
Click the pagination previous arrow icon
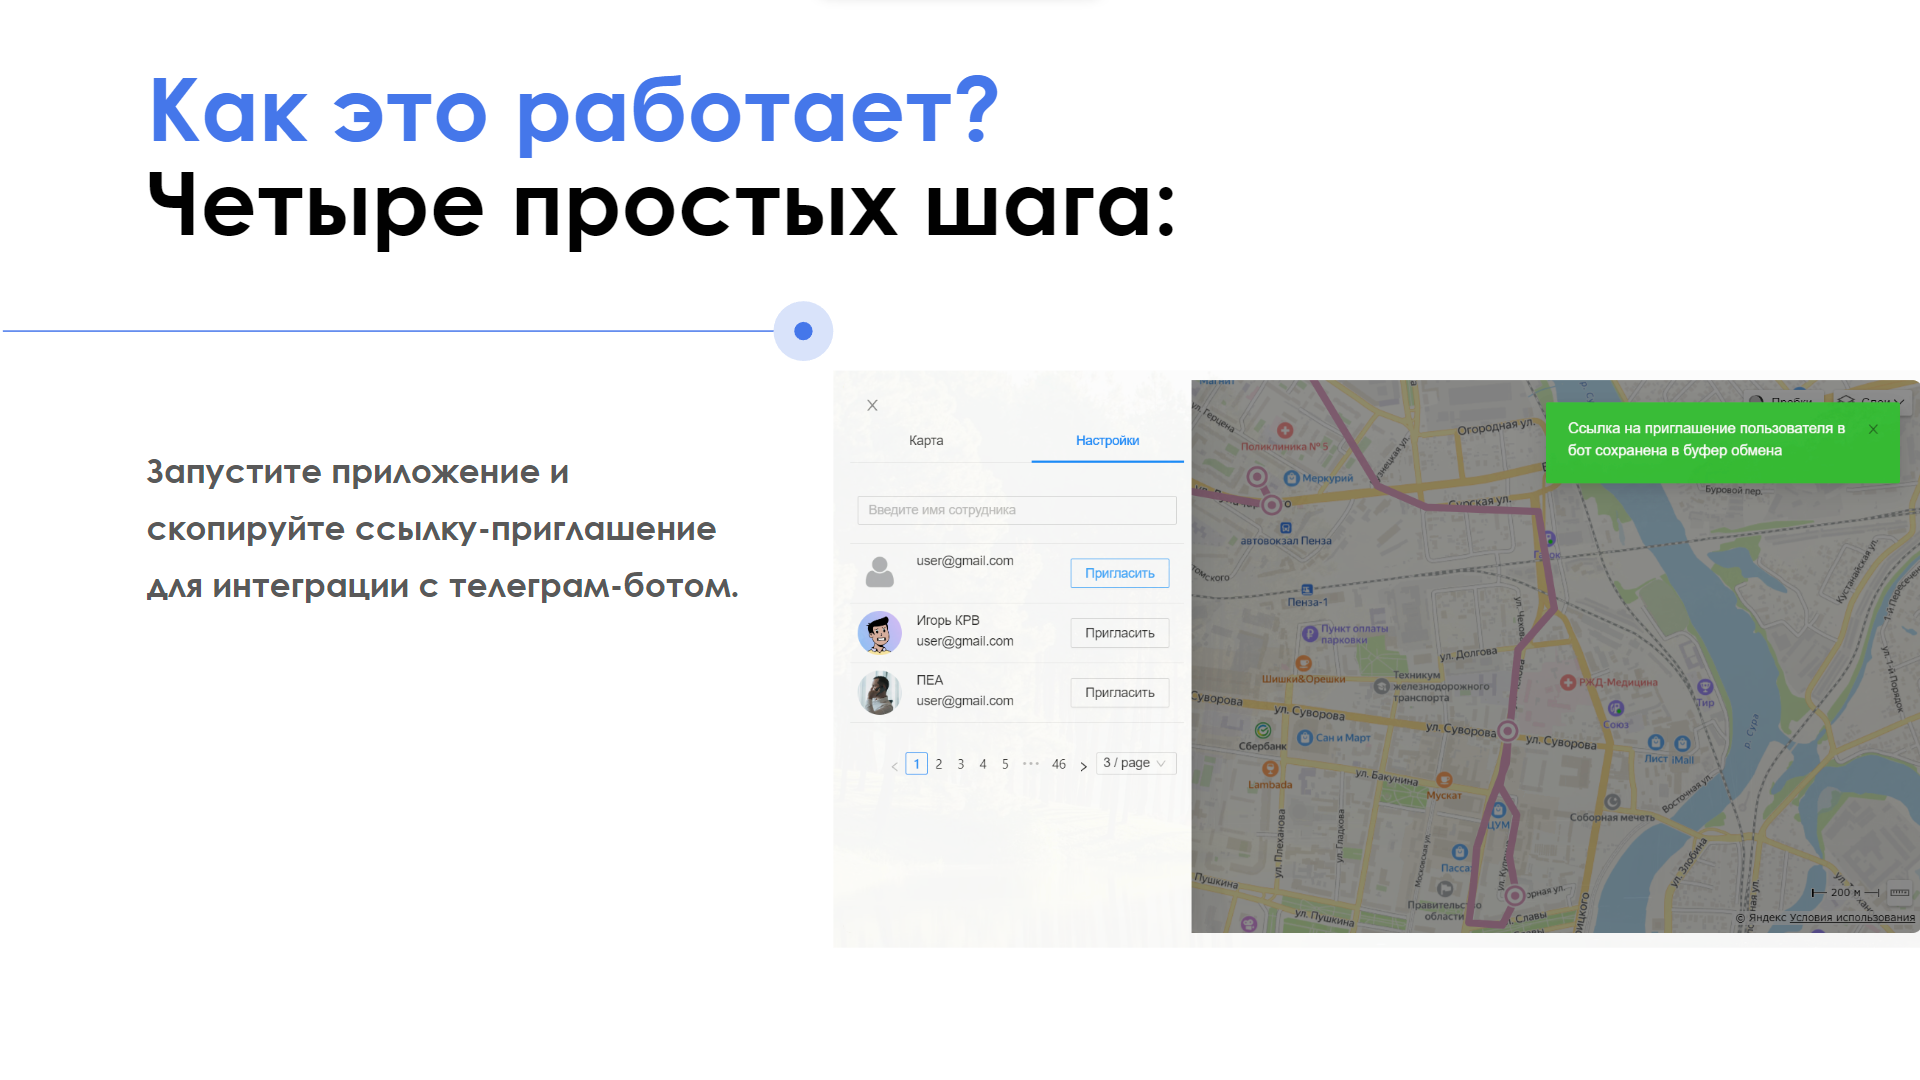[895, 765]
